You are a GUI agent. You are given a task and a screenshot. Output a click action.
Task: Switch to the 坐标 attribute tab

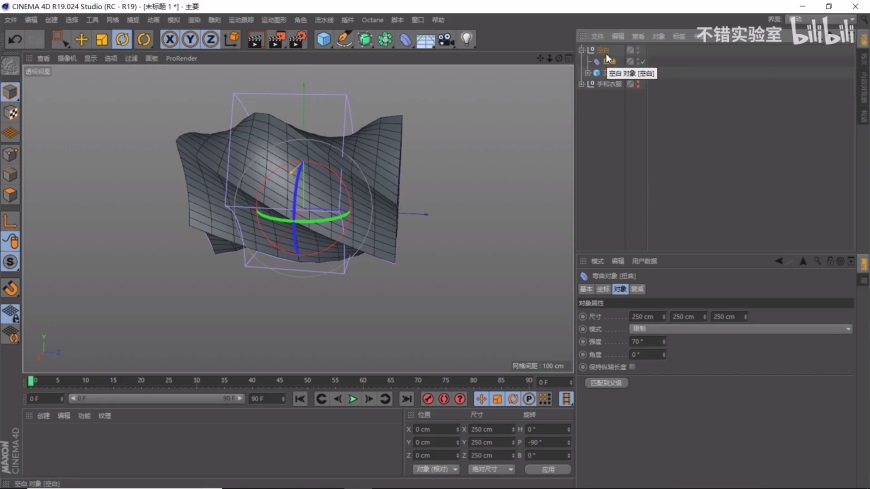click(x=603, y=289)
